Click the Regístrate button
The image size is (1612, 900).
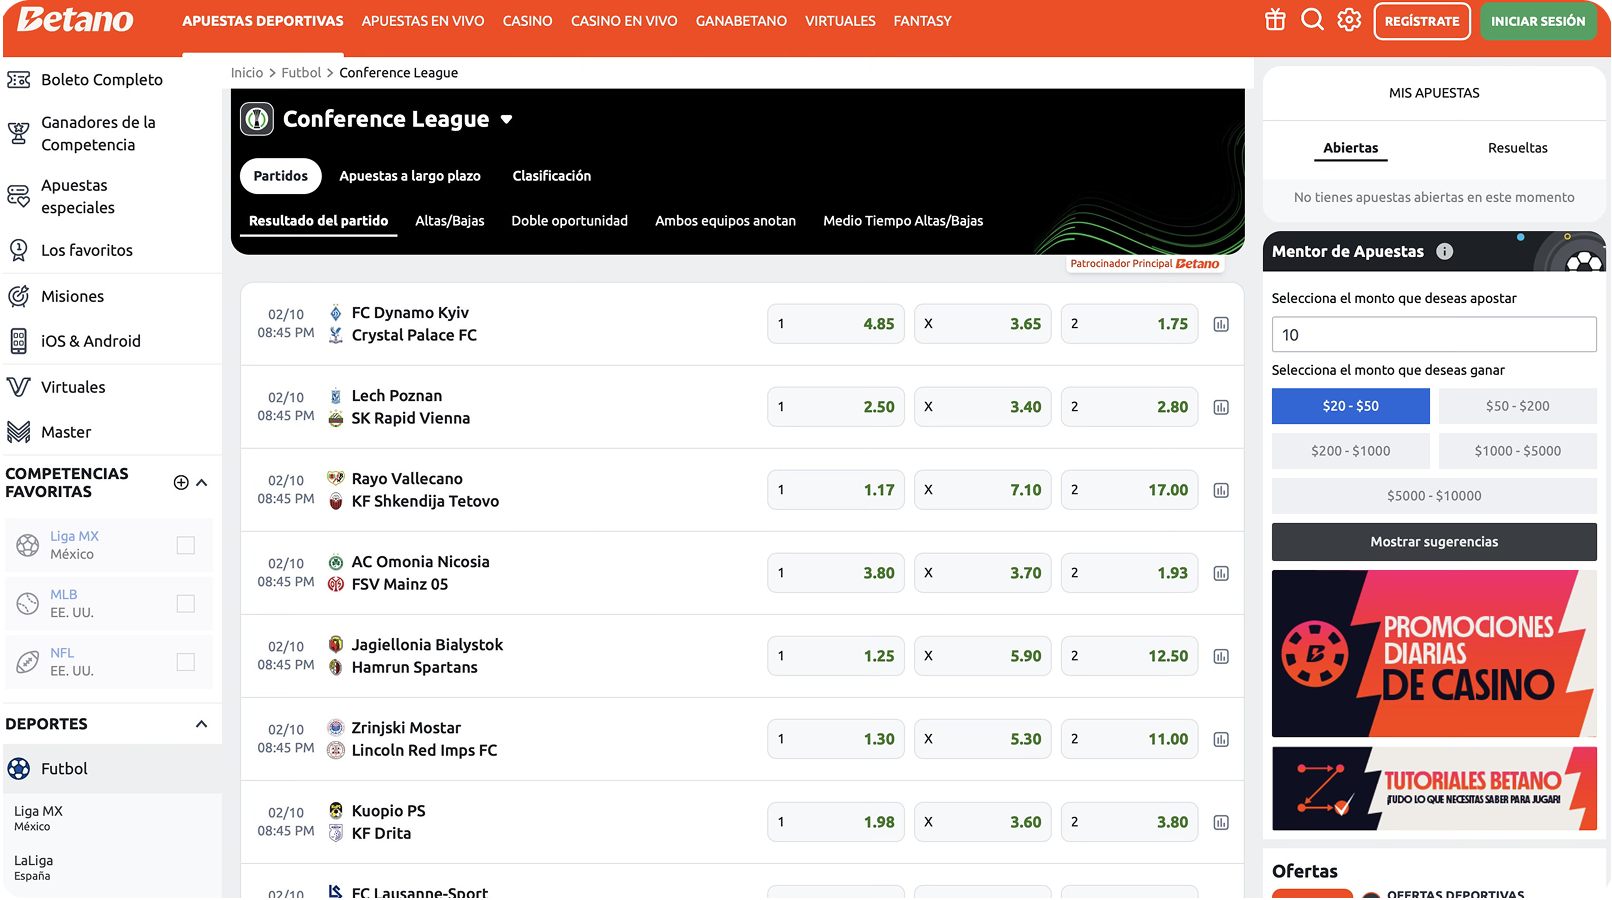(1421, 21)
